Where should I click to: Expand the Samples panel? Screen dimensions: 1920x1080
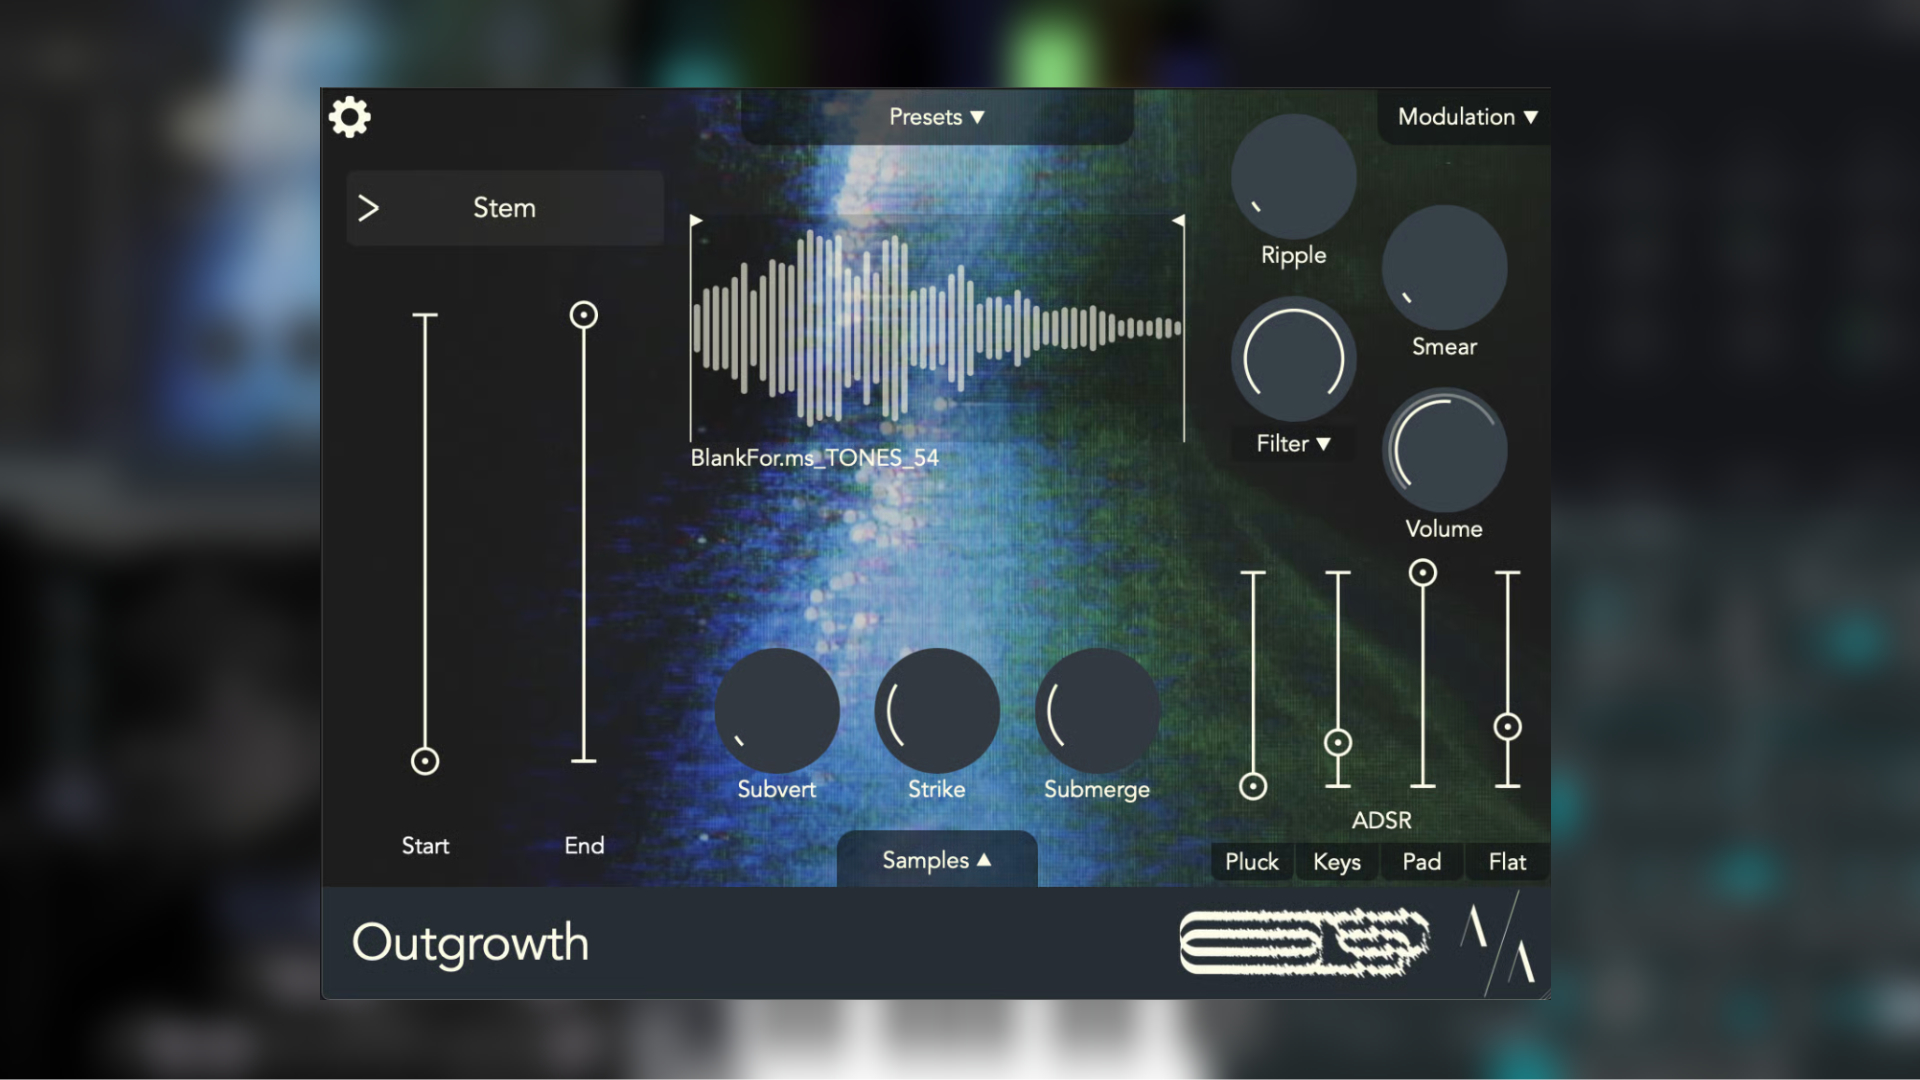point(936,860)
